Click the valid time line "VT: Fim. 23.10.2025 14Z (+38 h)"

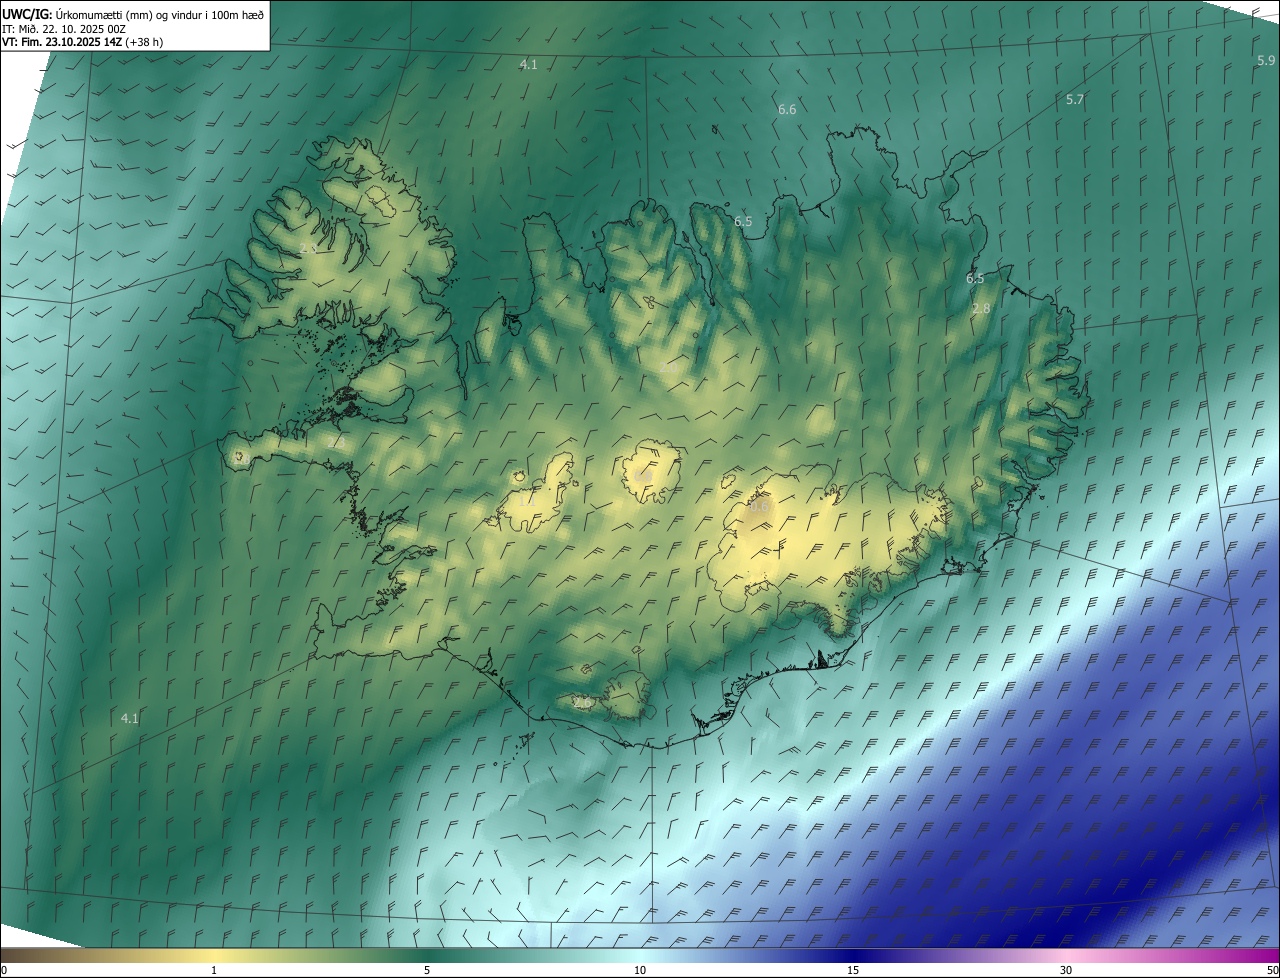(83, 43)
